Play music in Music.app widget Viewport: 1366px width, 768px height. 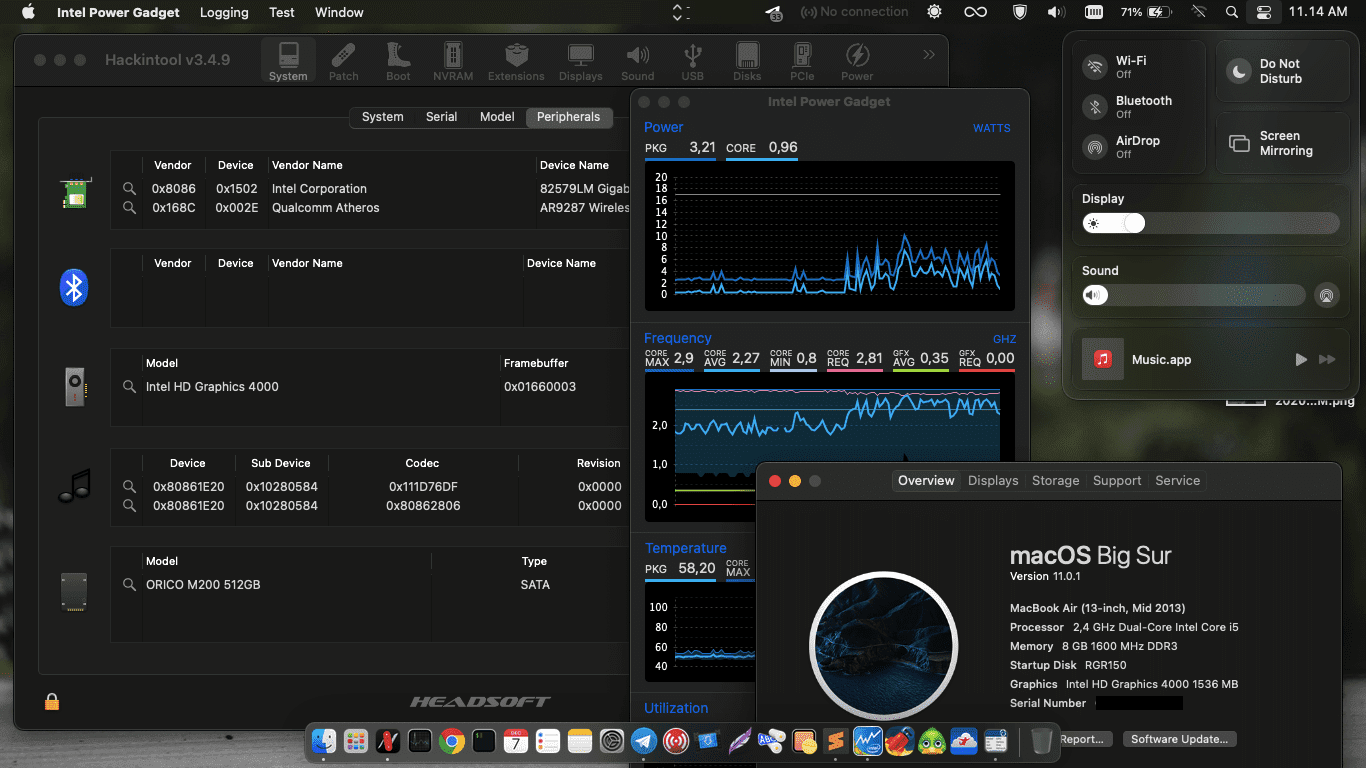pos(1300,359)
